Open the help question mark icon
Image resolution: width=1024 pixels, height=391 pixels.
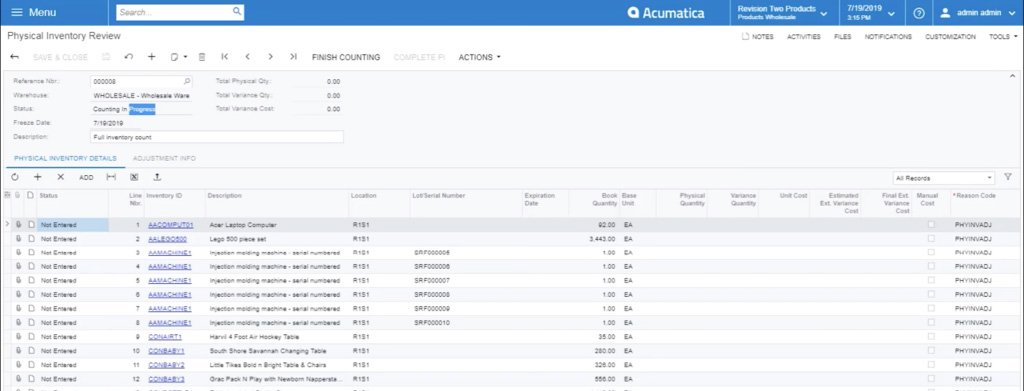(x=919, y=13)
